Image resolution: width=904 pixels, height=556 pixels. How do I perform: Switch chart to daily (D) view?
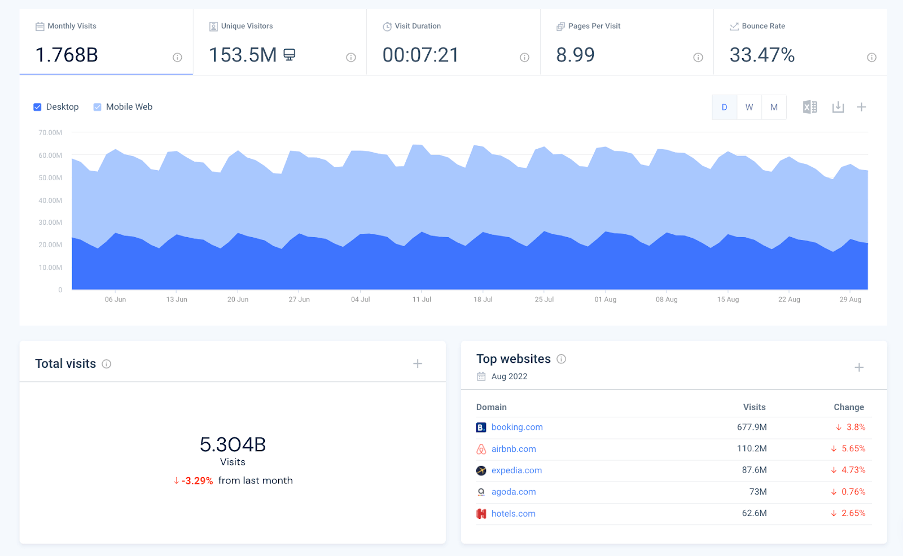[725, 107]
